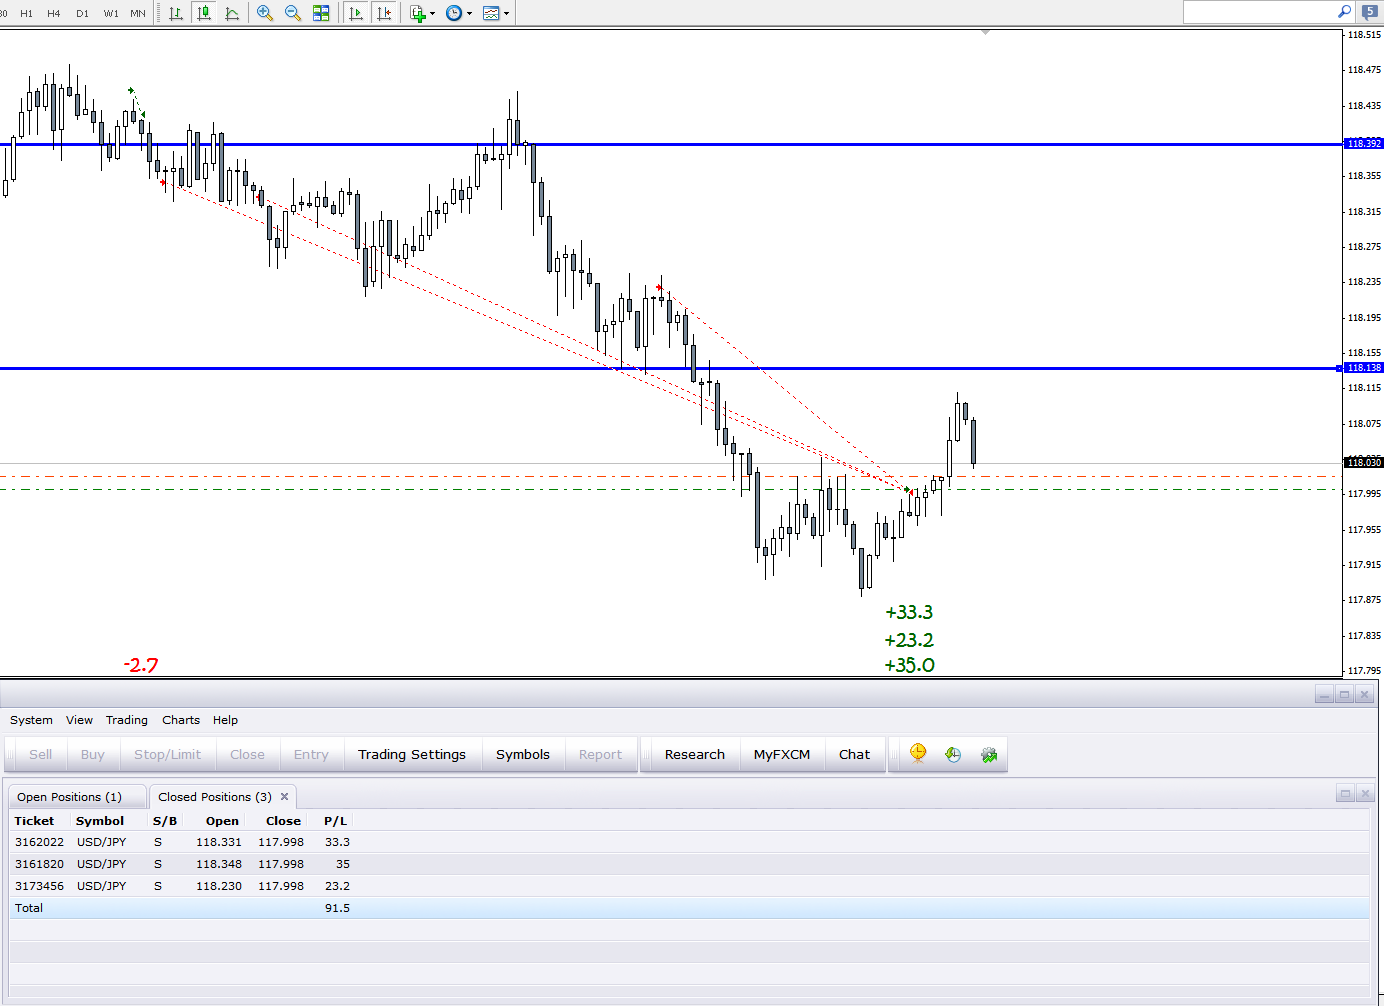Open the Research section
The width and height of the screenshot is (1384, 1006).
[x=695, y=755]
